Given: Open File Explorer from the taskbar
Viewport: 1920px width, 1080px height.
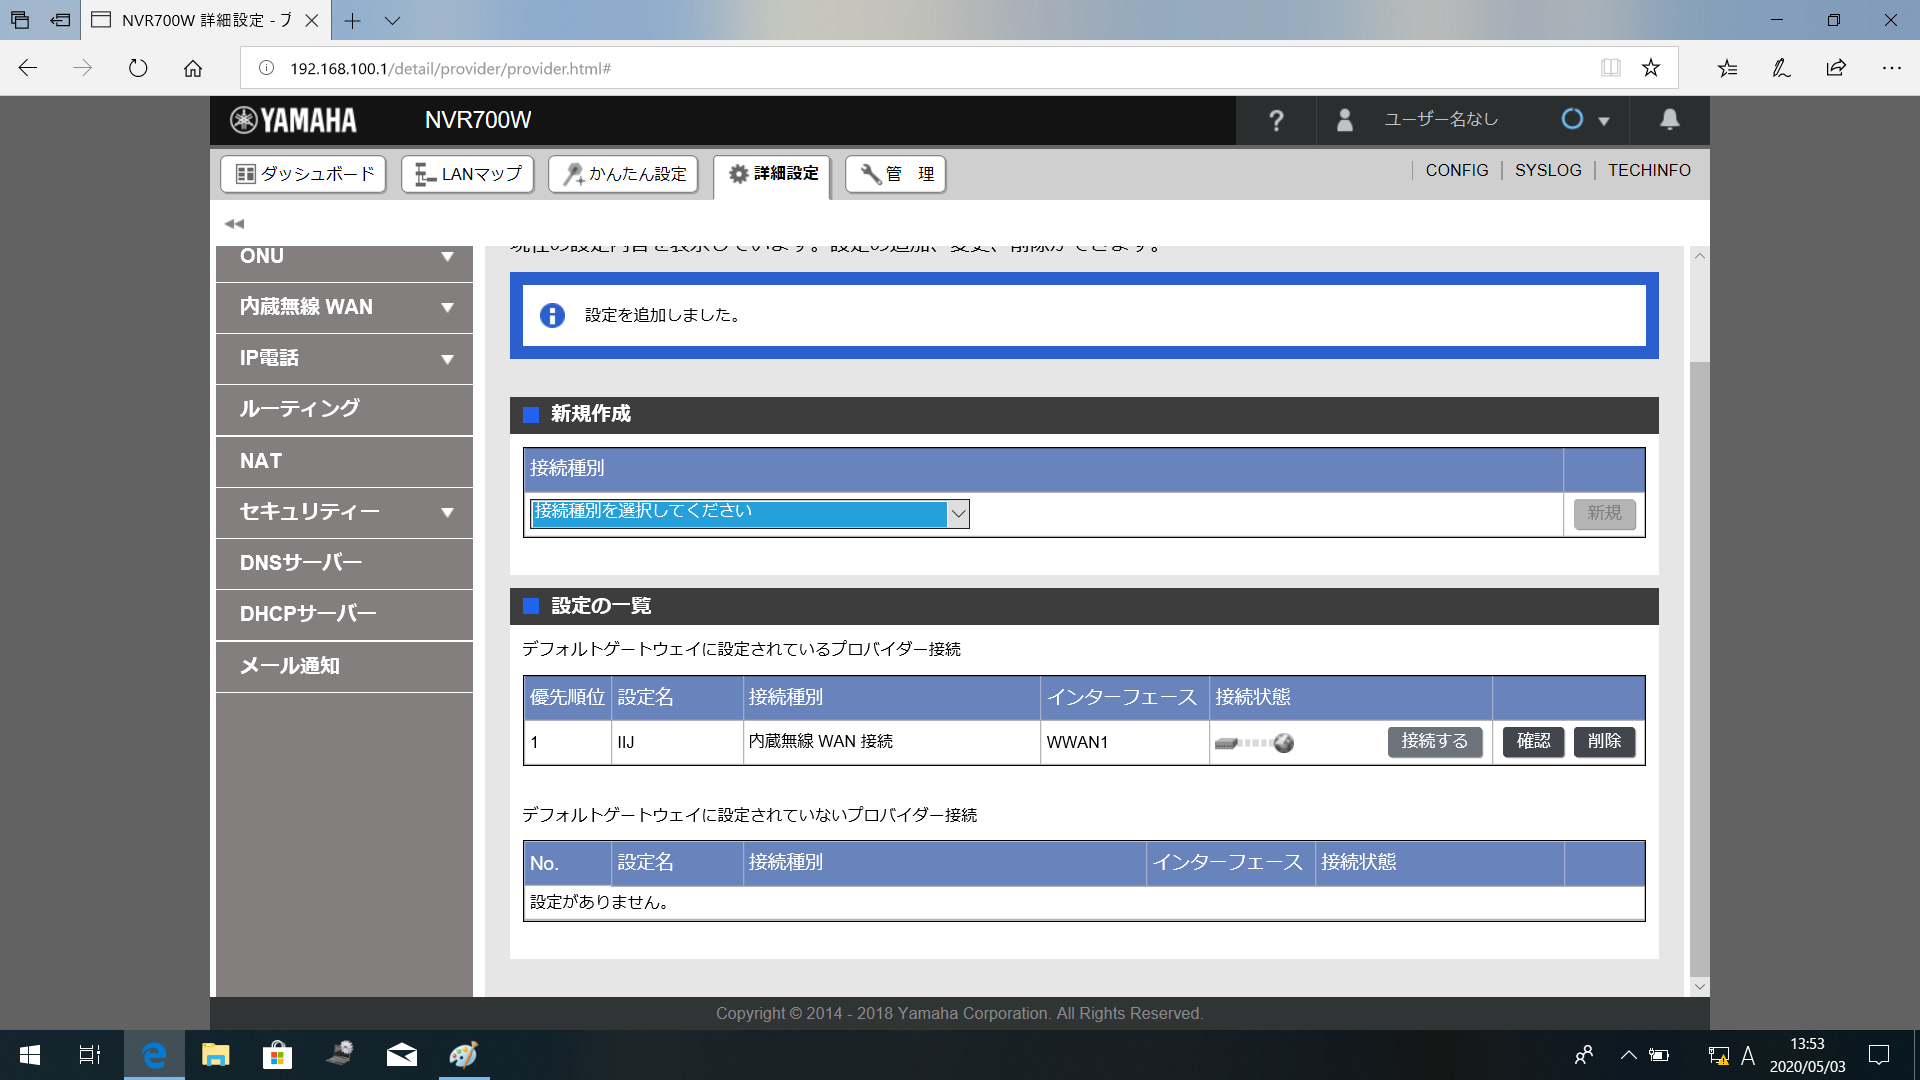Looking at the screenshot, I should coord(215,1055).
